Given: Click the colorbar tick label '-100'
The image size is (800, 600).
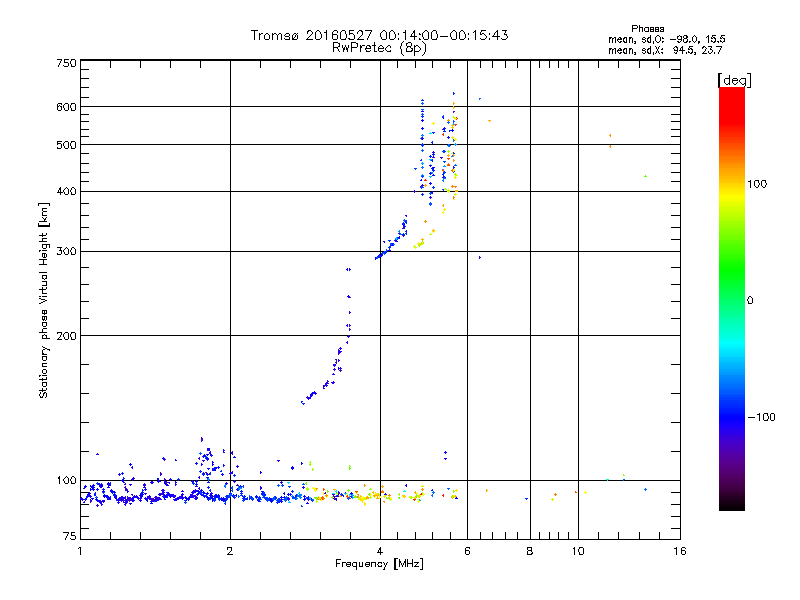Looking at the screenshot, I should [762, 417].
